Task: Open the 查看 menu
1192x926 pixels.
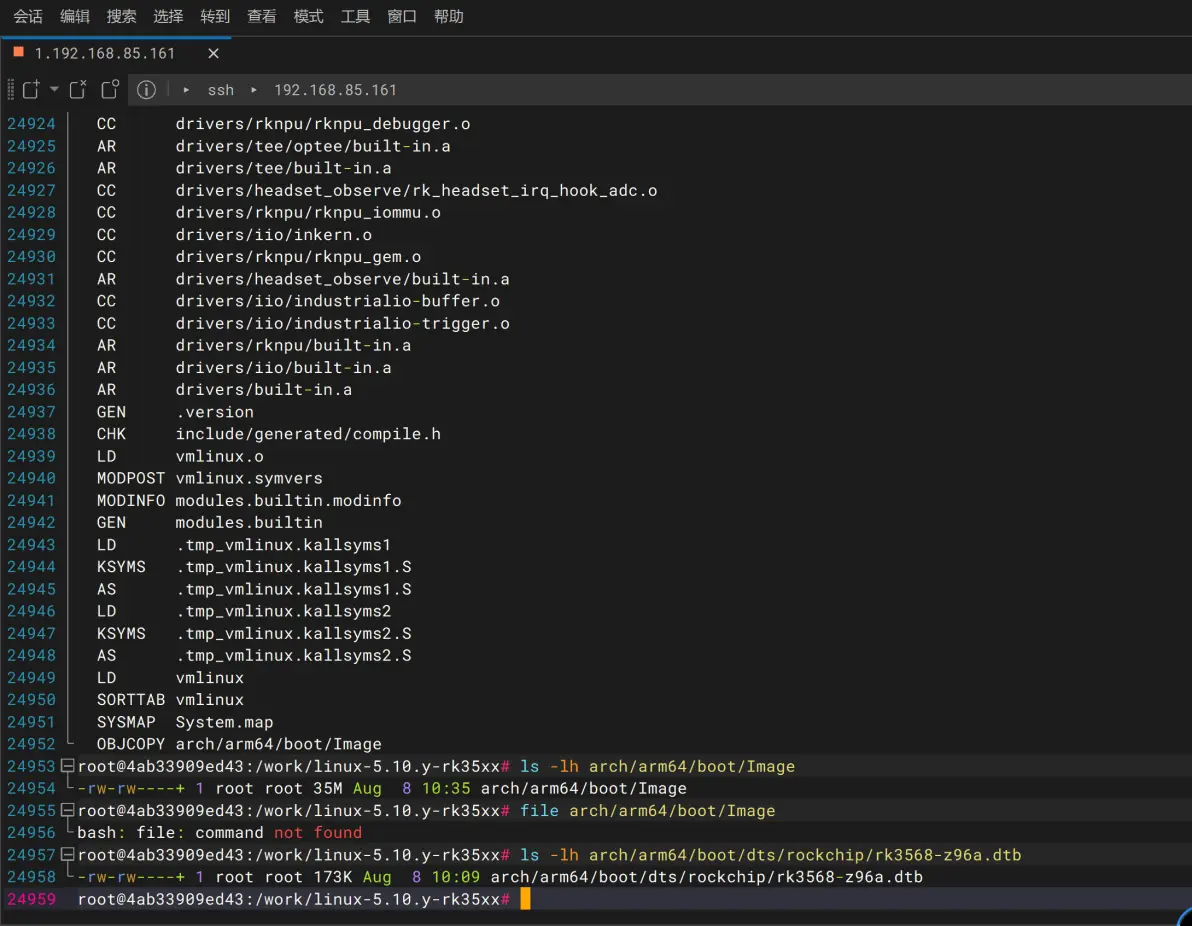Action: (262, 16)
